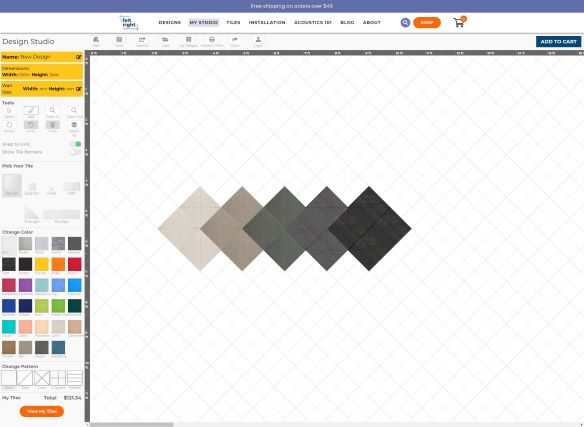This screenshot has width=584, height=427.
Task: Open the About menu item
Action: pos(372,23)
